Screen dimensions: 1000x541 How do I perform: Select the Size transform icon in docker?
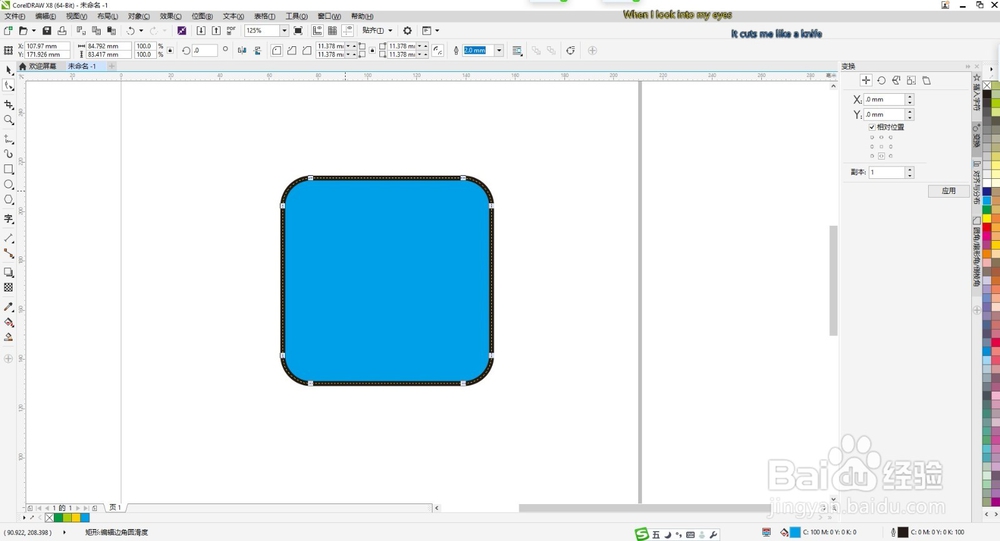pos(911,80)
